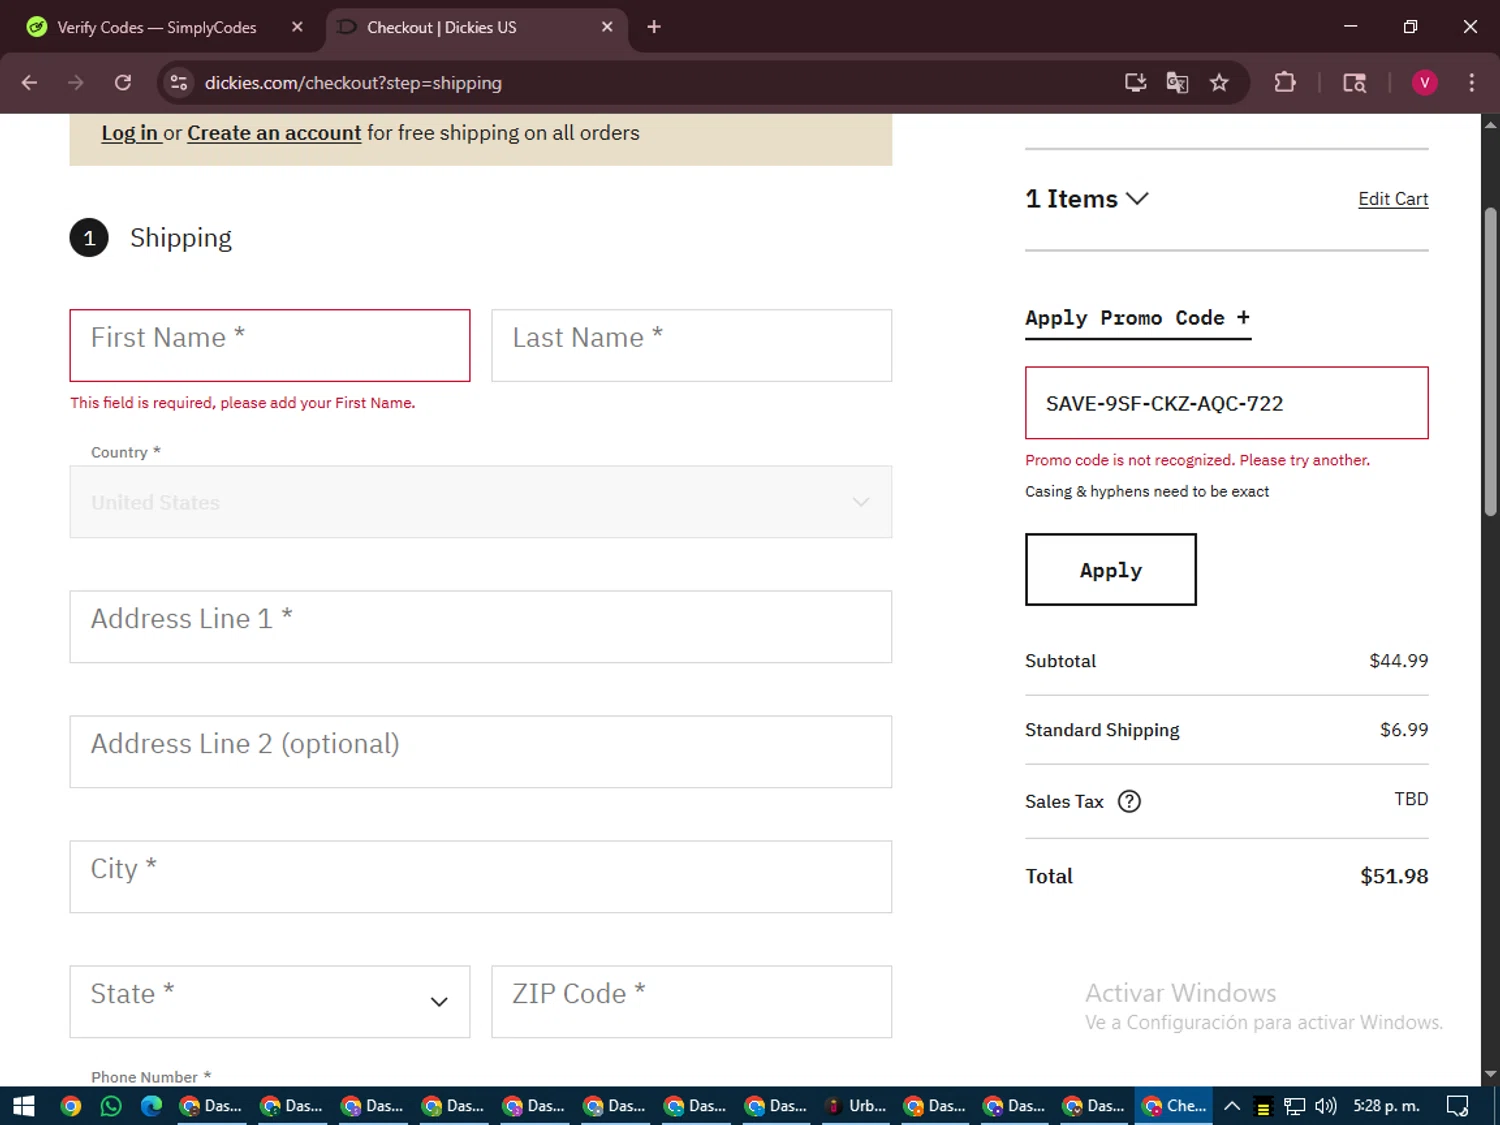Open the taskbar clock showing 5:28 p. m.
The height and width of the screenshot is (1125, 1500).
[x=1386, y=1106]
